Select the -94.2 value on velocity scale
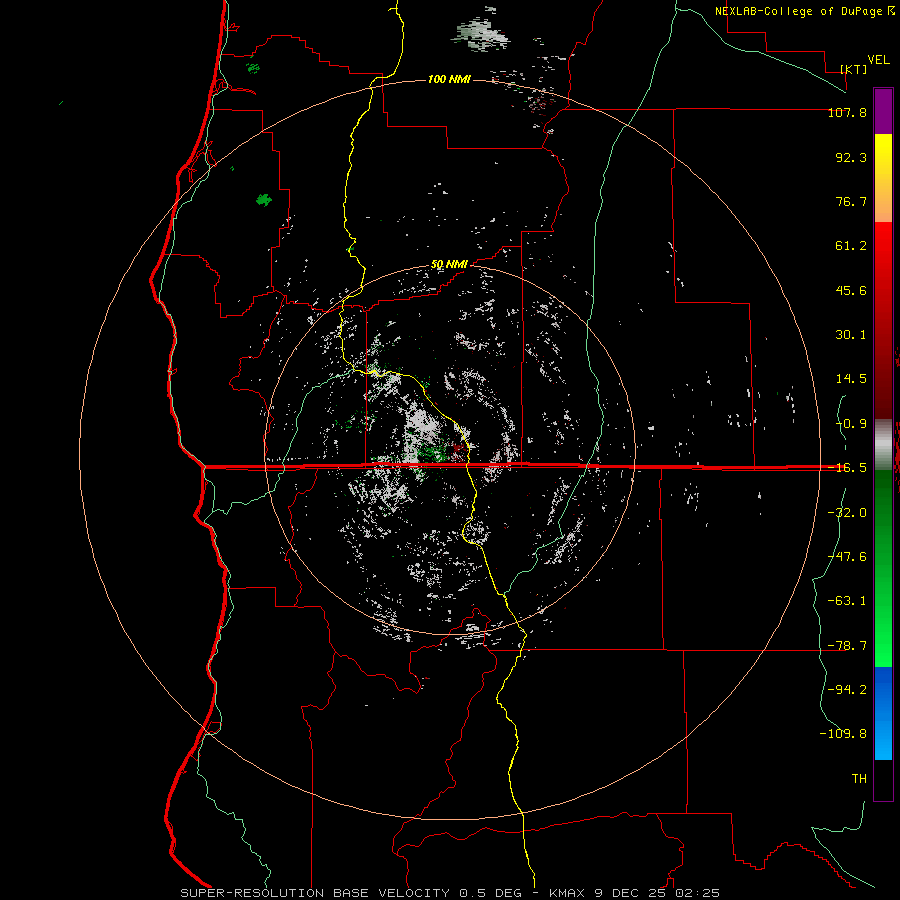This screenshot has width=900, height=900. 847,690
